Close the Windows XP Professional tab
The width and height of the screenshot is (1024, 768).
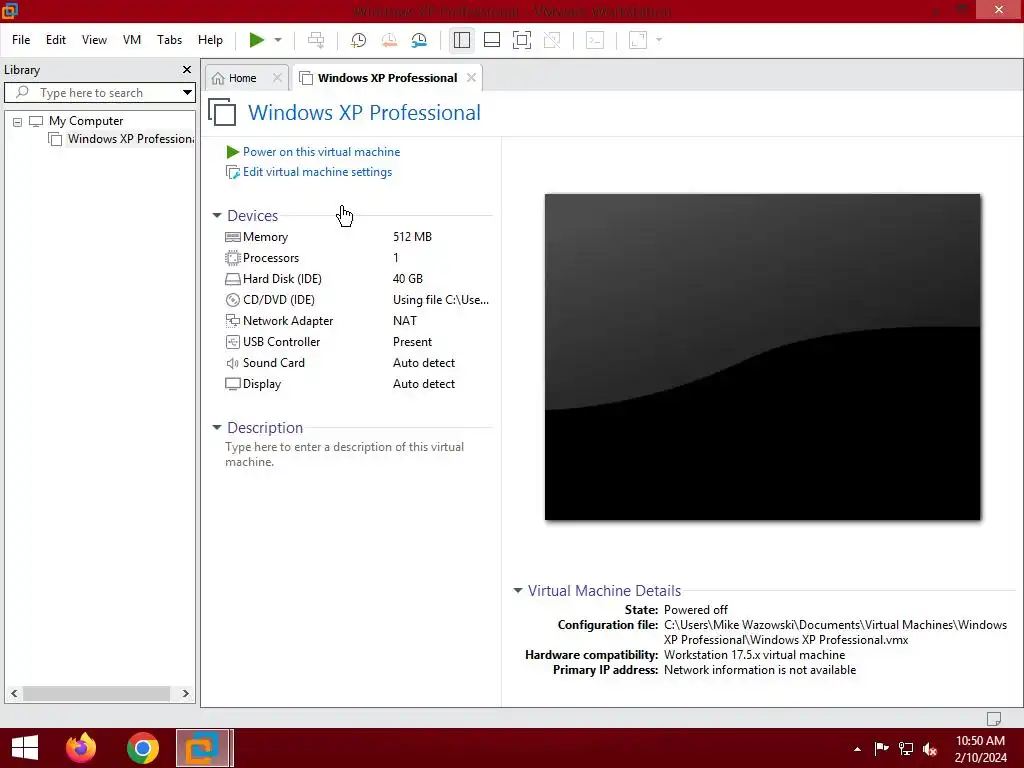472,78
